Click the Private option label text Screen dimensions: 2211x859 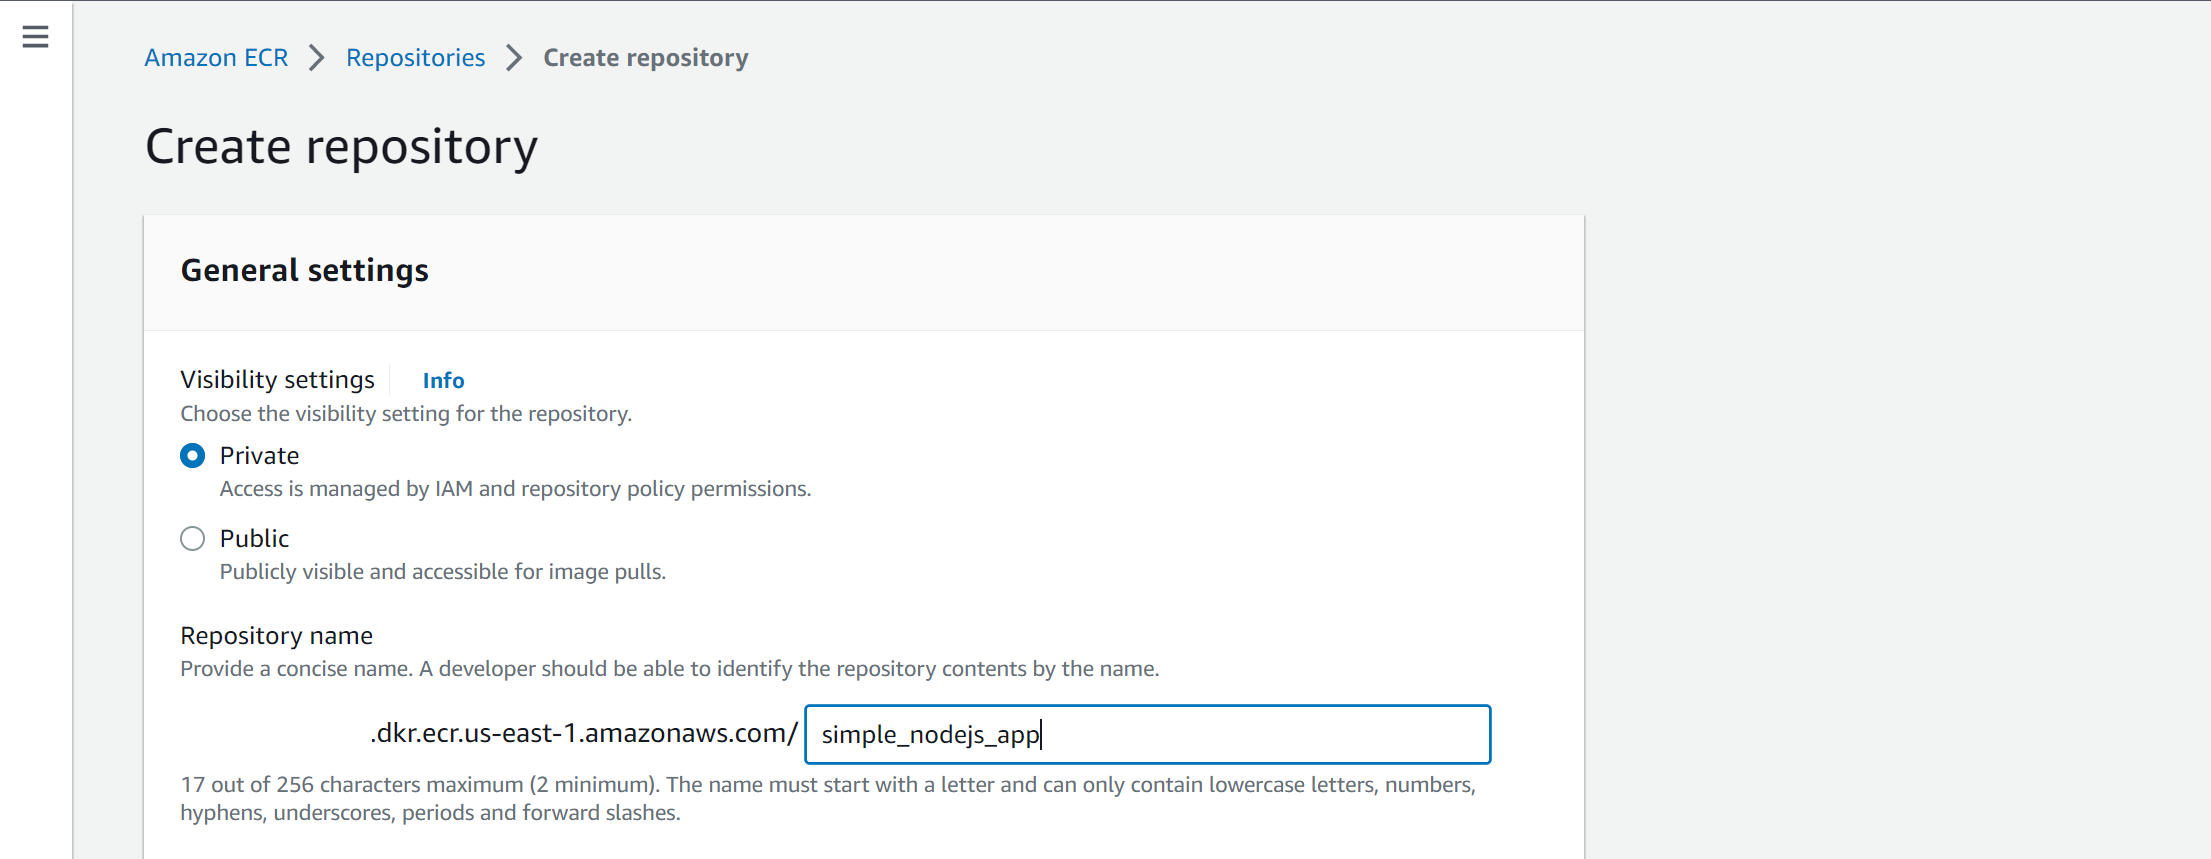pos(259,456)
